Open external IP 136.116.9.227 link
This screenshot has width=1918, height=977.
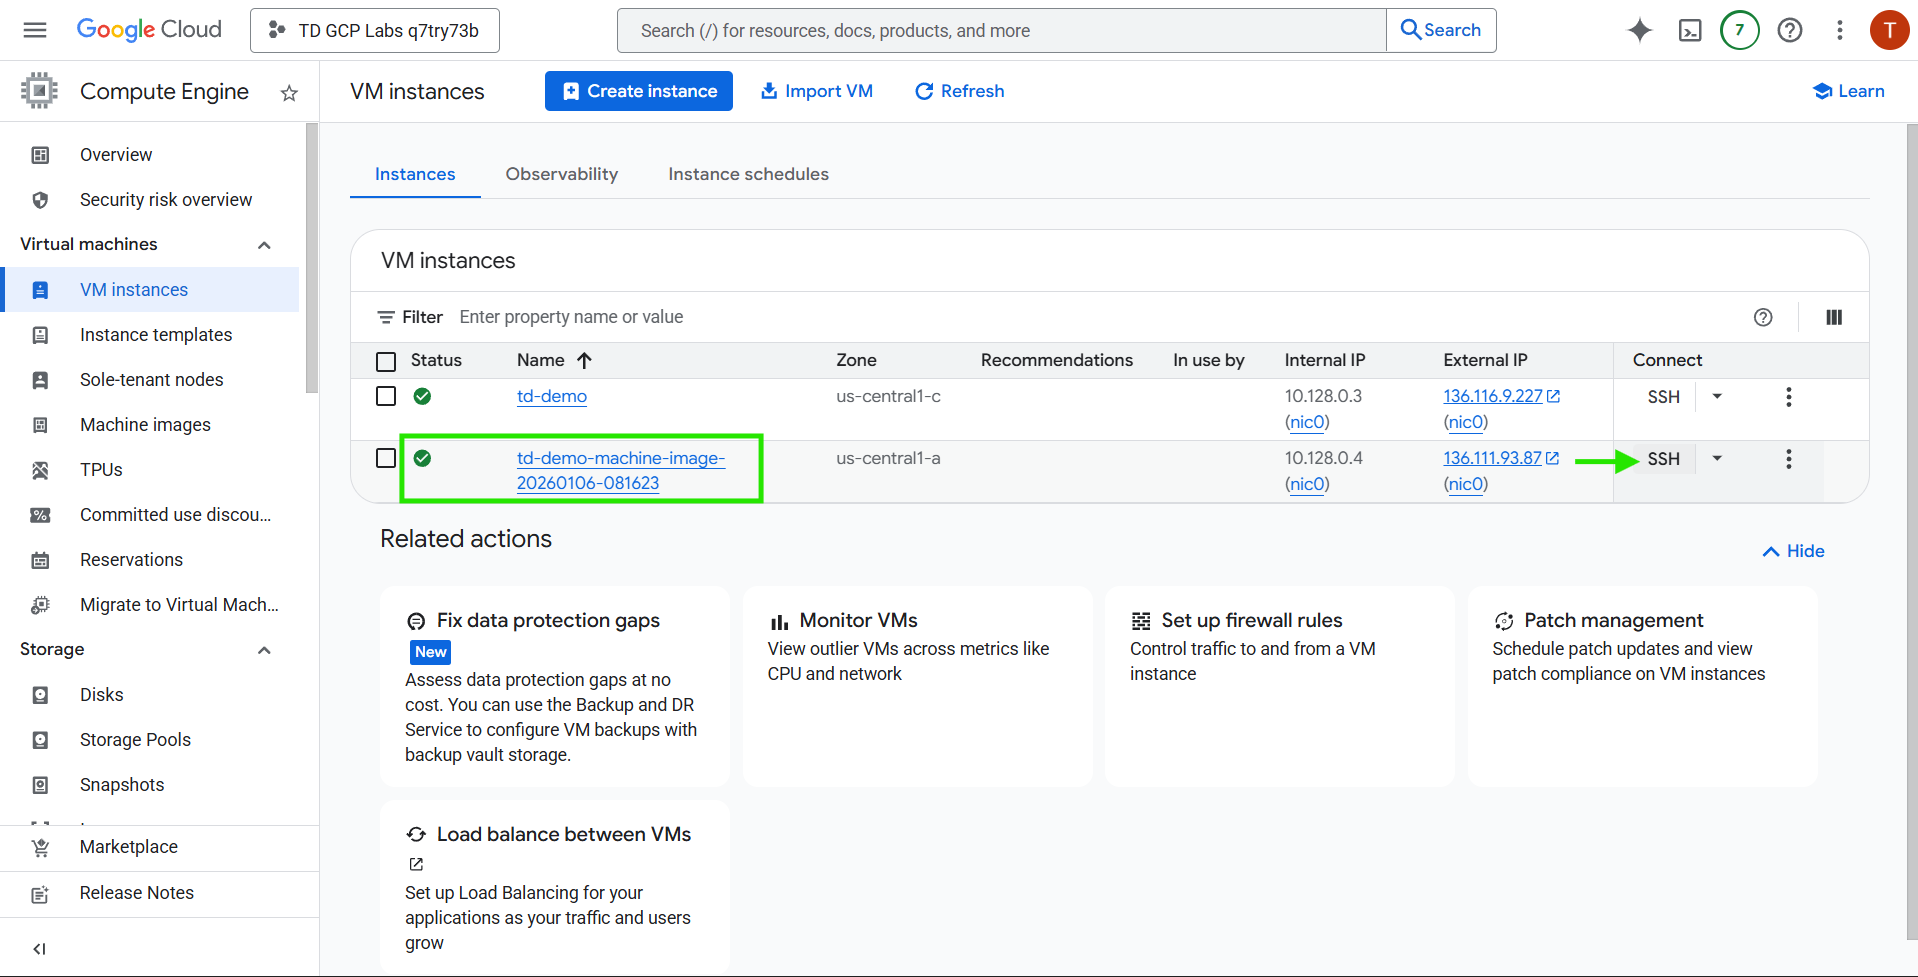[x=1492, y=396]
